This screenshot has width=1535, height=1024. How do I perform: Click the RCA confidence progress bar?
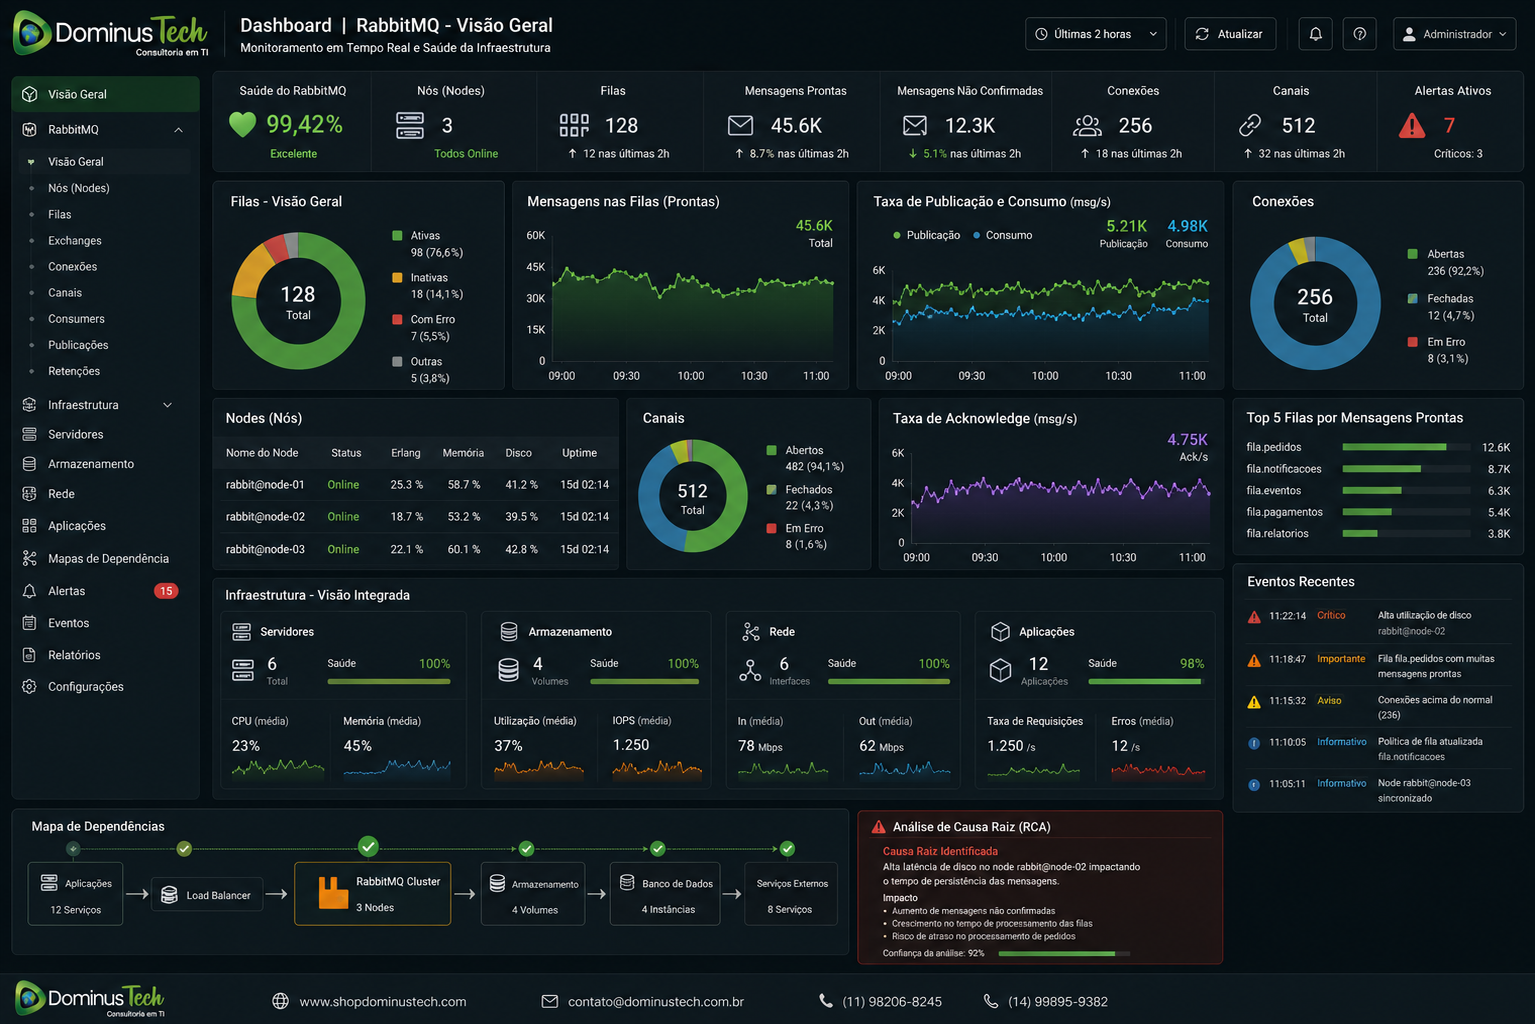[1064, 954]
